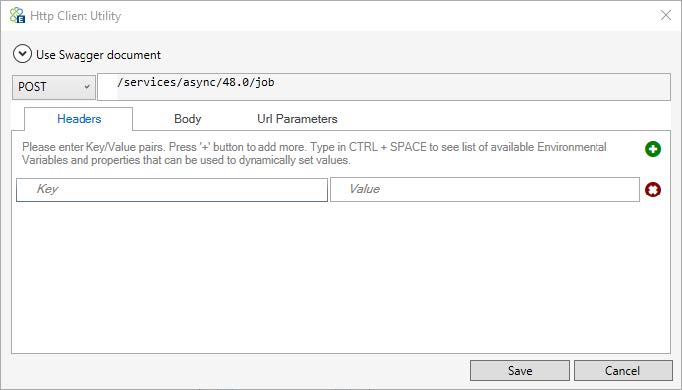Click the small arrow on the POST combo box
The height and width of the screenshot is (390, 682).
(87, 87)
